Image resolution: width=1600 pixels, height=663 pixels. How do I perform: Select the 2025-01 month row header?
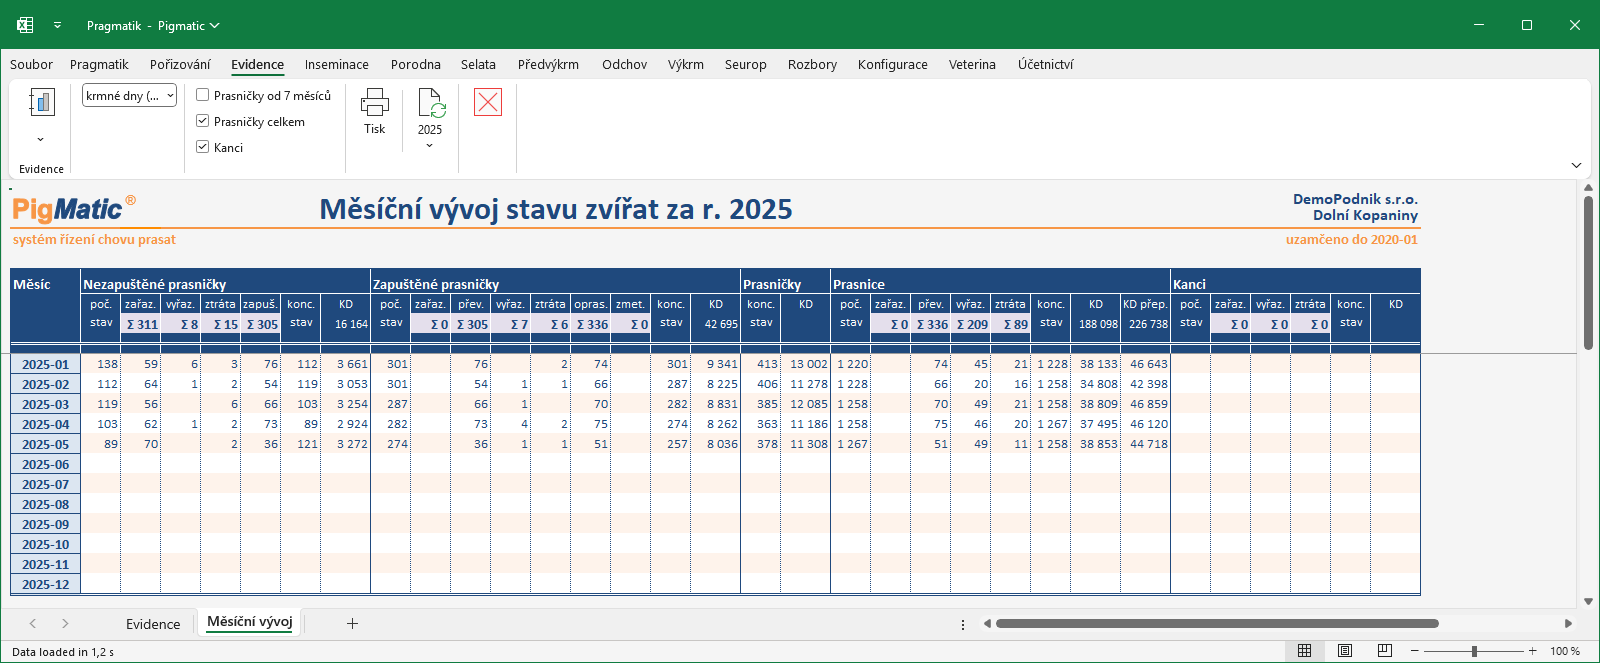coord(46,364)
